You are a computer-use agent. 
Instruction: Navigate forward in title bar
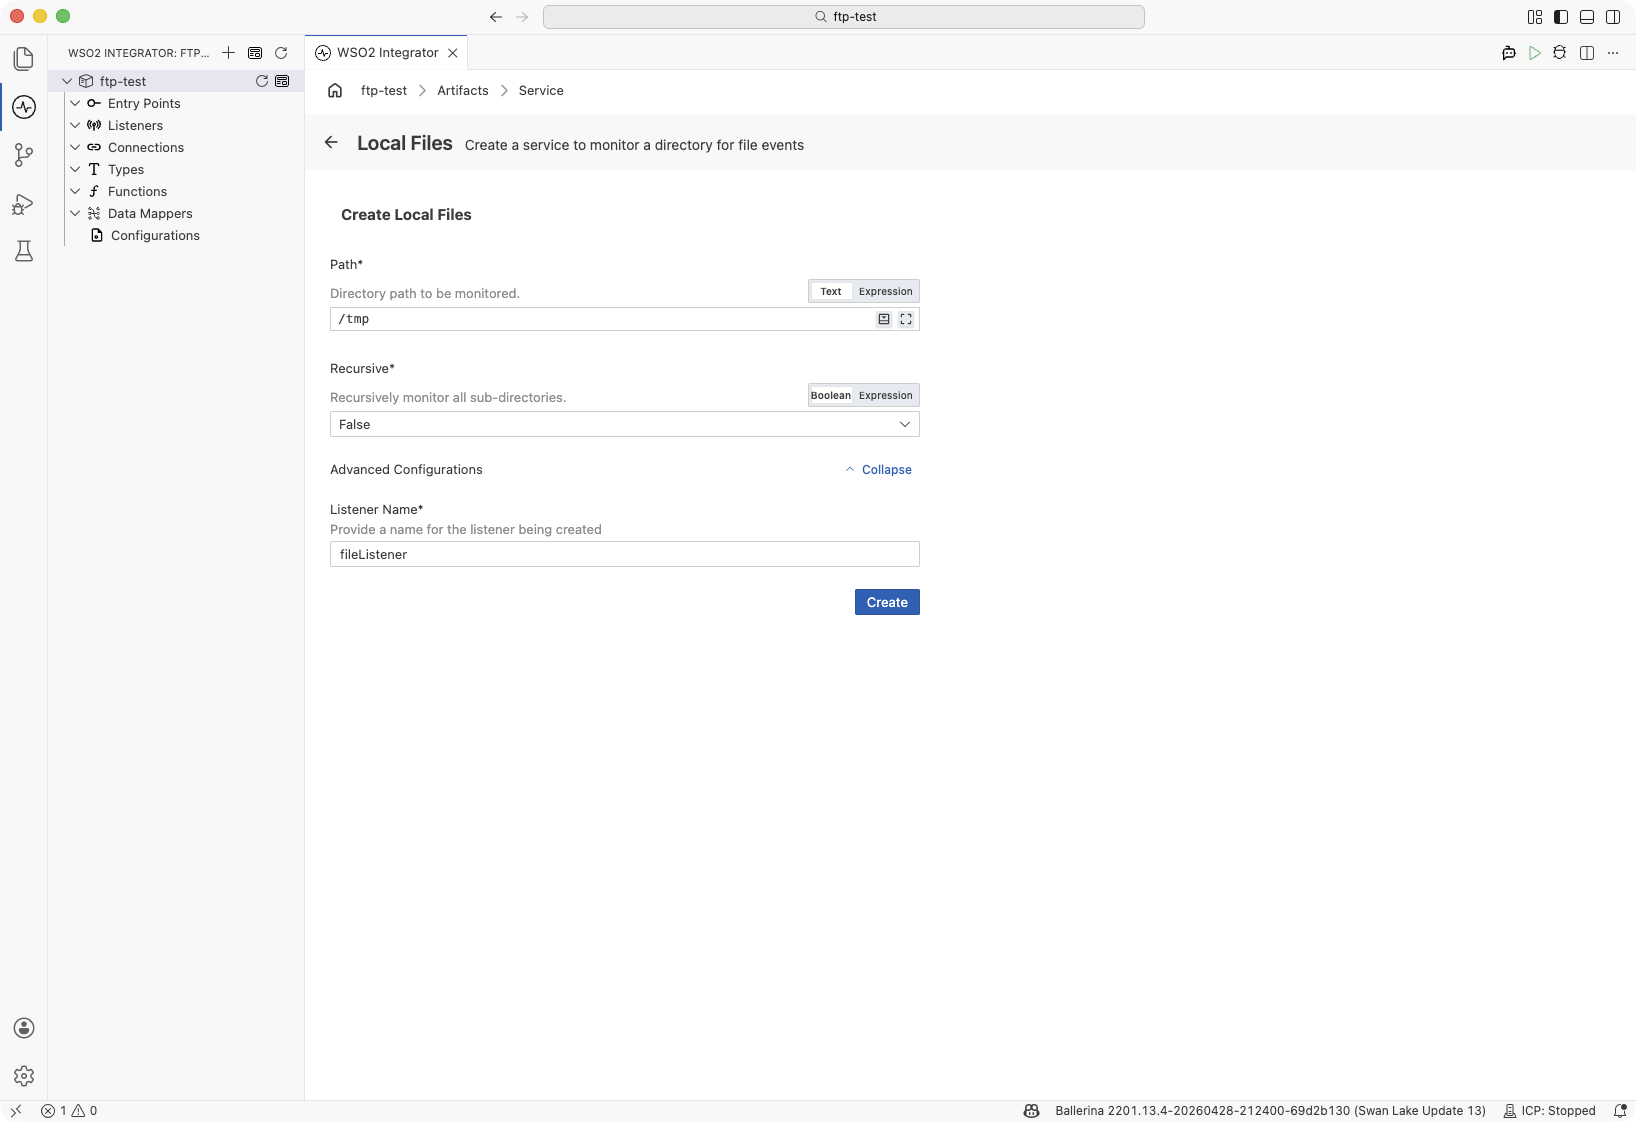click(522, 17)
